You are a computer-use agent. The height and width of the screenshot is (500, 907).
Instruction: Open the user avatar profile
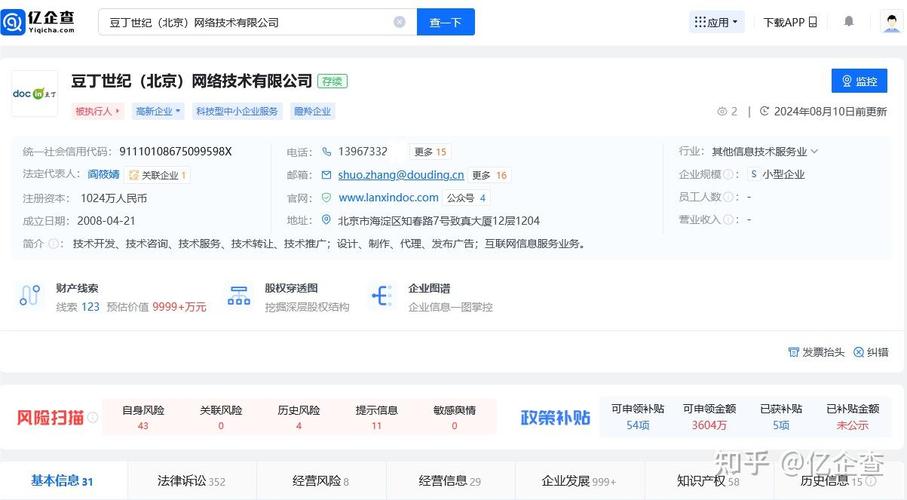pyautogui.click(x=891, y=21)
